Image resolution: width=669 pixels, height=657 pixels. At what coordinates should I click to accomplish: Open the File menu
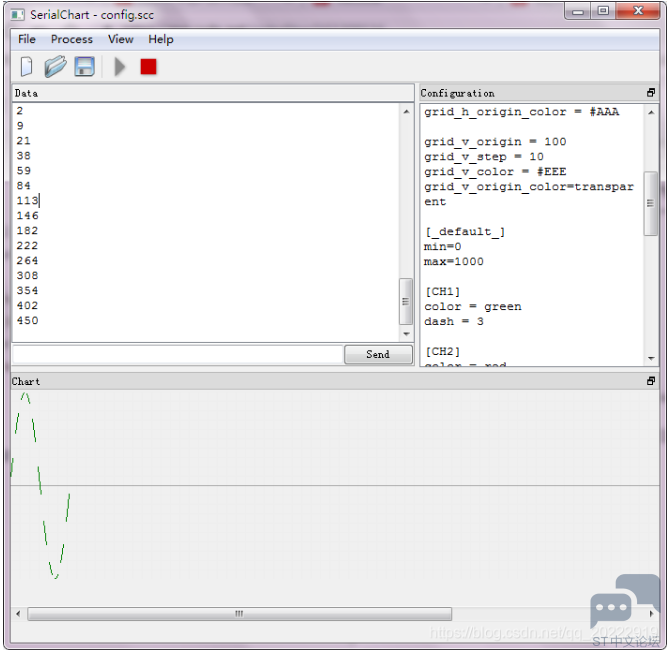(27, 39)
